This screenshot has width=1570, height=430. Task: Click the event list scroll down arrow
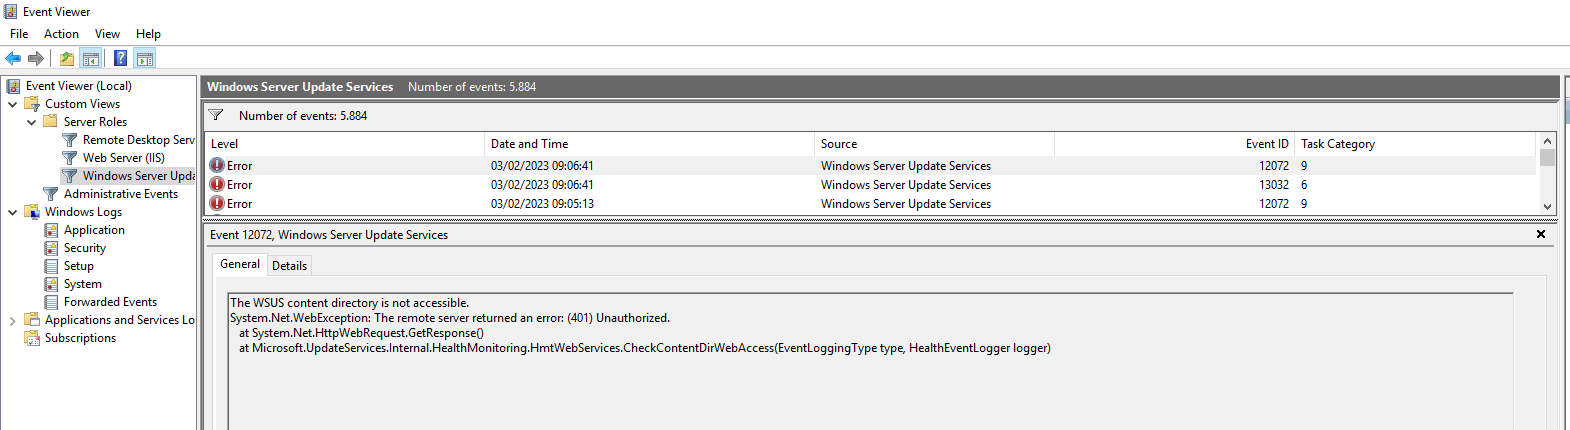coord(1547,206)
